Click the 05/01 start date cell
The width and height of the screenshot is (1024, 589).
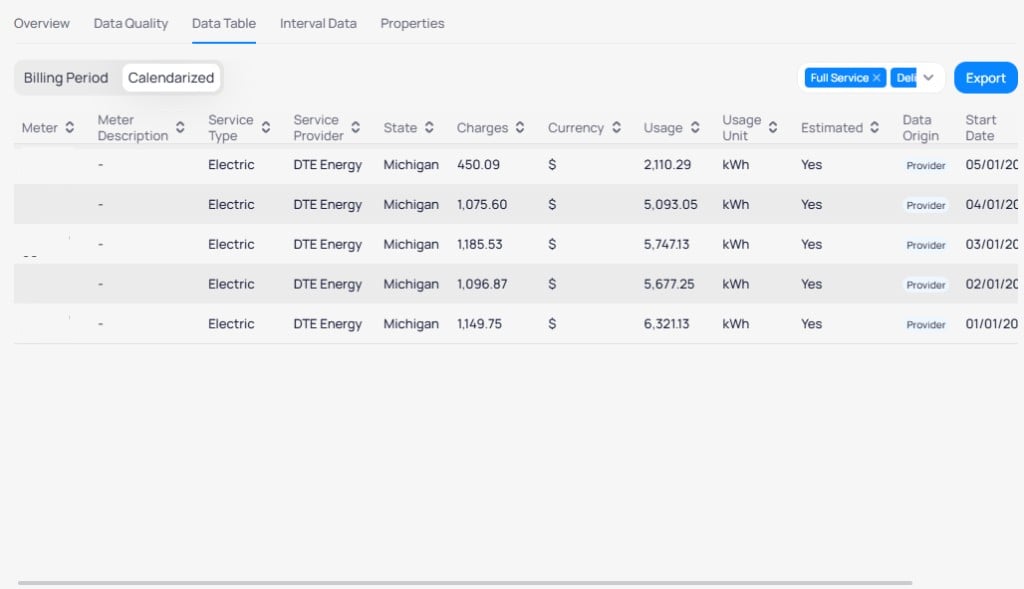tap(991, 165)
